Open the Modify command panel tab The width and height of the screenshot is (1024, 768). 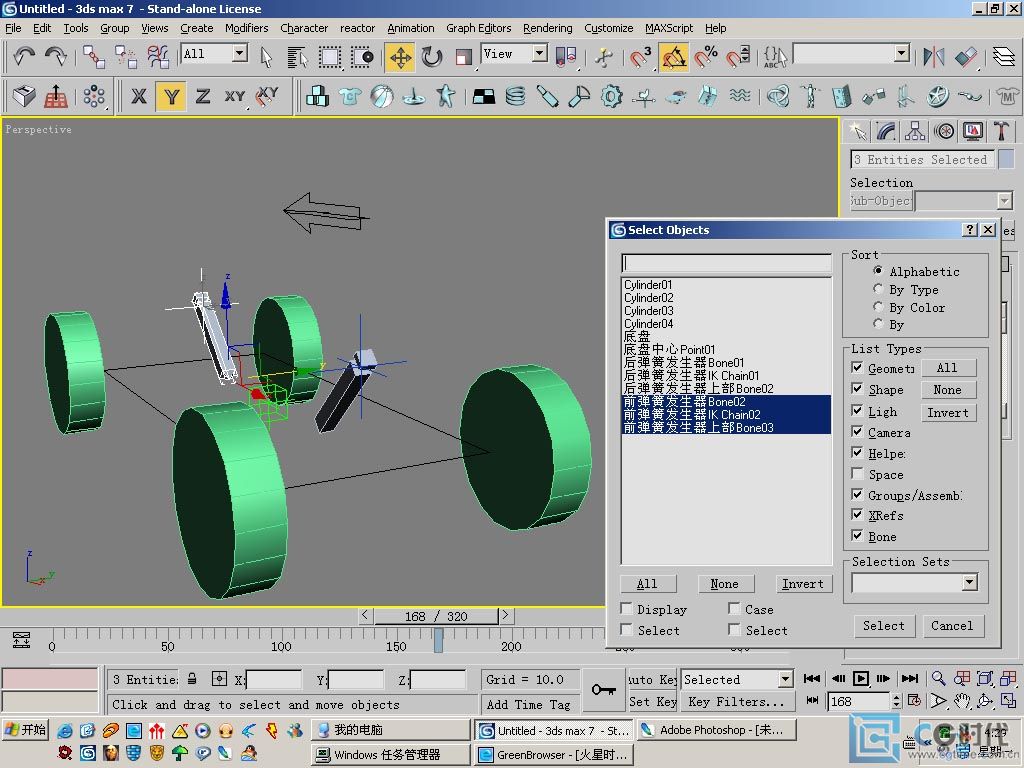886,131
